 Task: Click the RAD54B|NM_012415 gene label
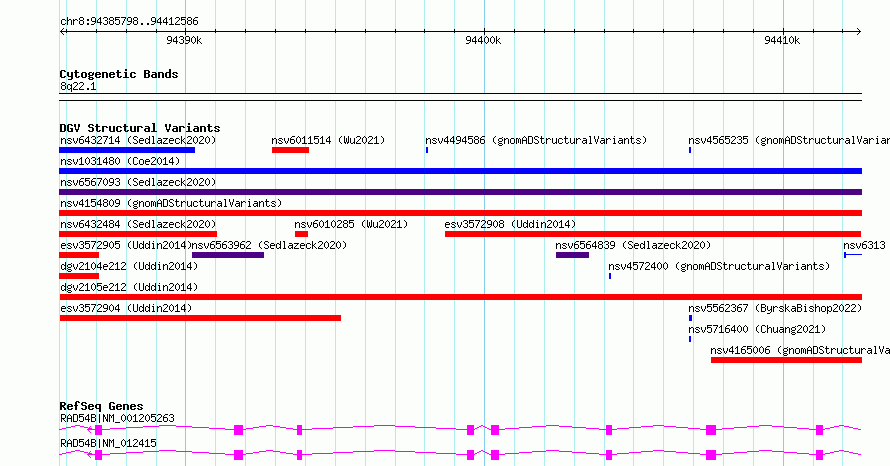coord(108,443)
